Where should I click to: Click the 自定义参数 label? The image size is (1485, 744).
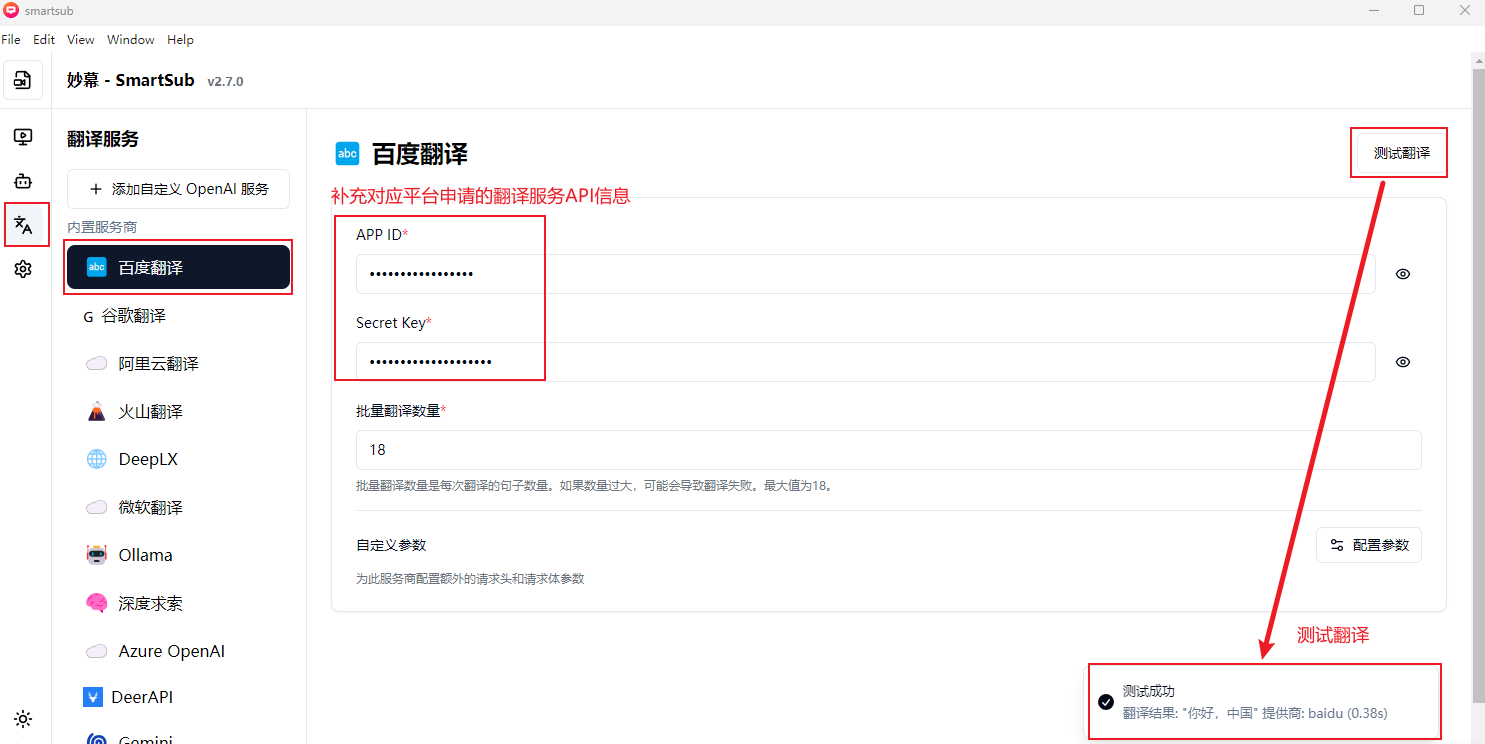pyautogui.click(x=391, y=545)
